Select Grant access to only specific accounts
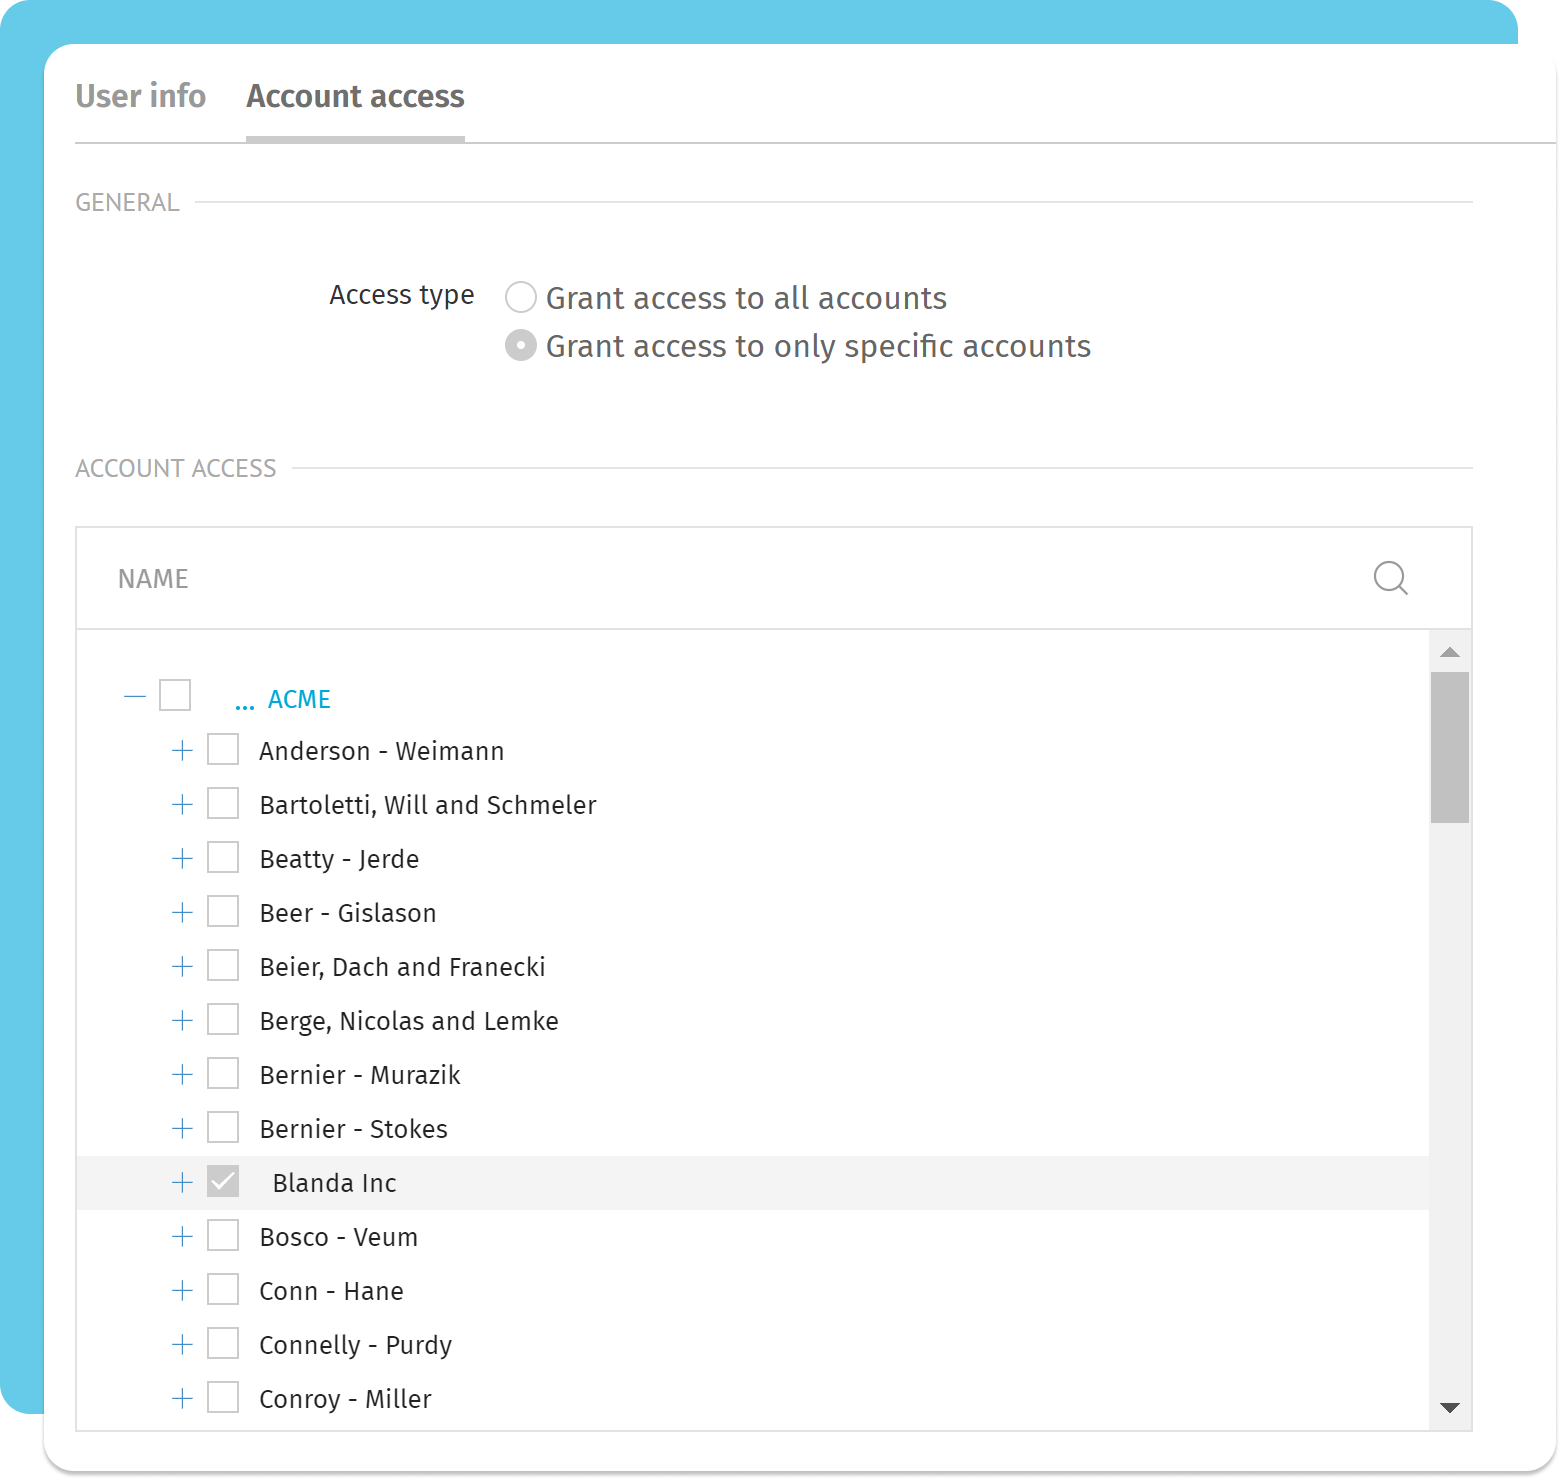Viewport: 1560px width, 1479px height. click(x=521, y=346)
